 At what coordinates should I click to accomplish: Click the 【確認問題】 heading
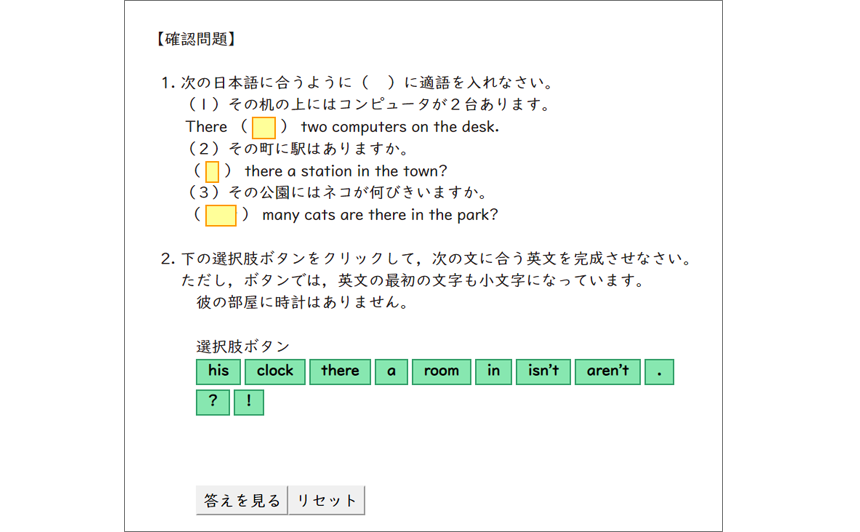pos(196,39)
